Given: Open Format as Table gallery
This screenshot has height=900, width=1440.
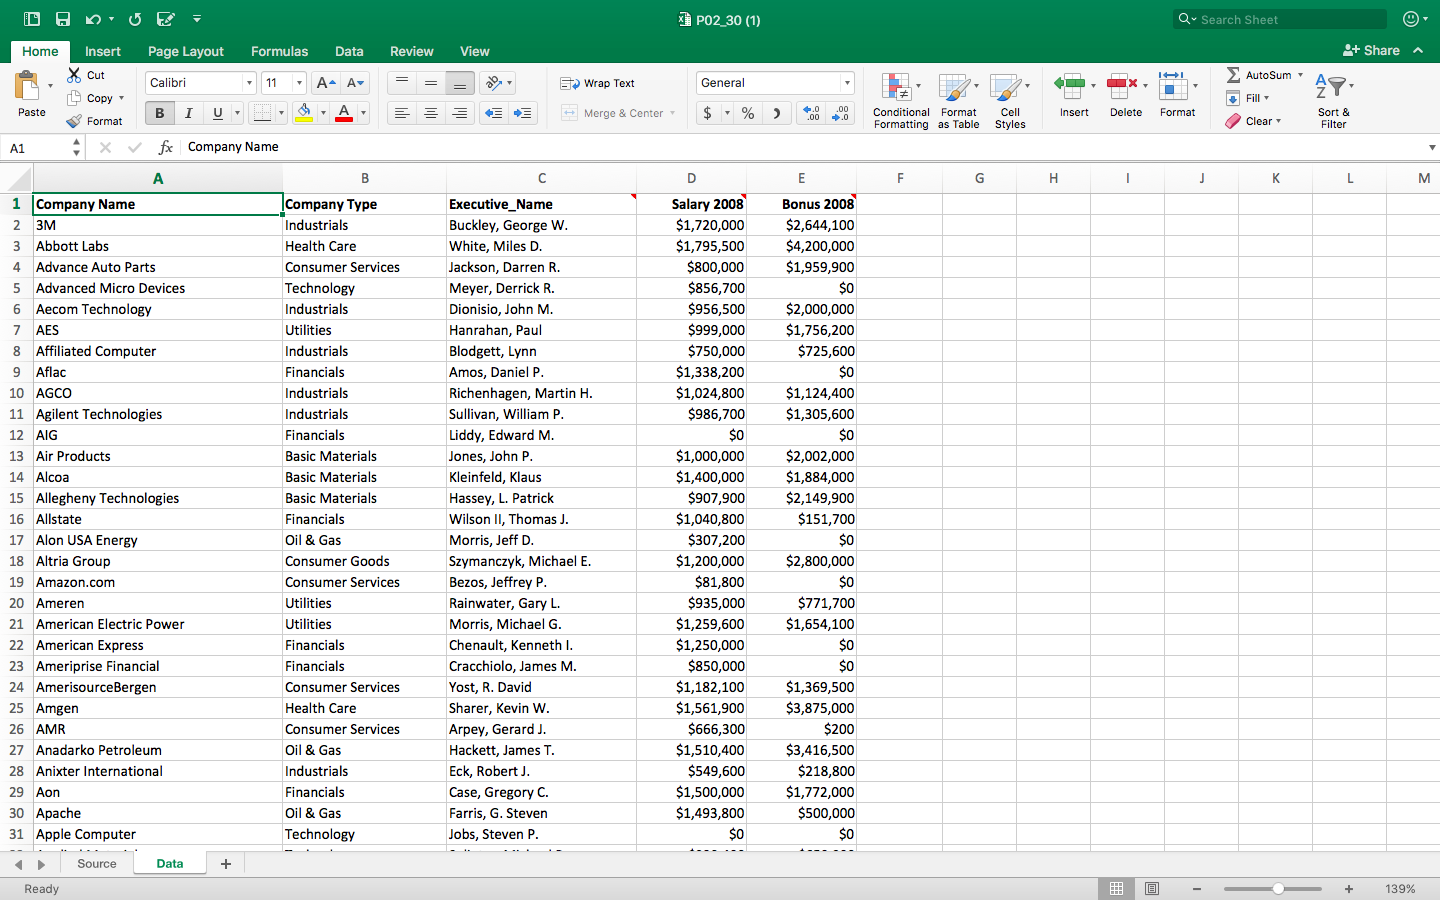Looking at the screenshot, I should tap(958, 101).
